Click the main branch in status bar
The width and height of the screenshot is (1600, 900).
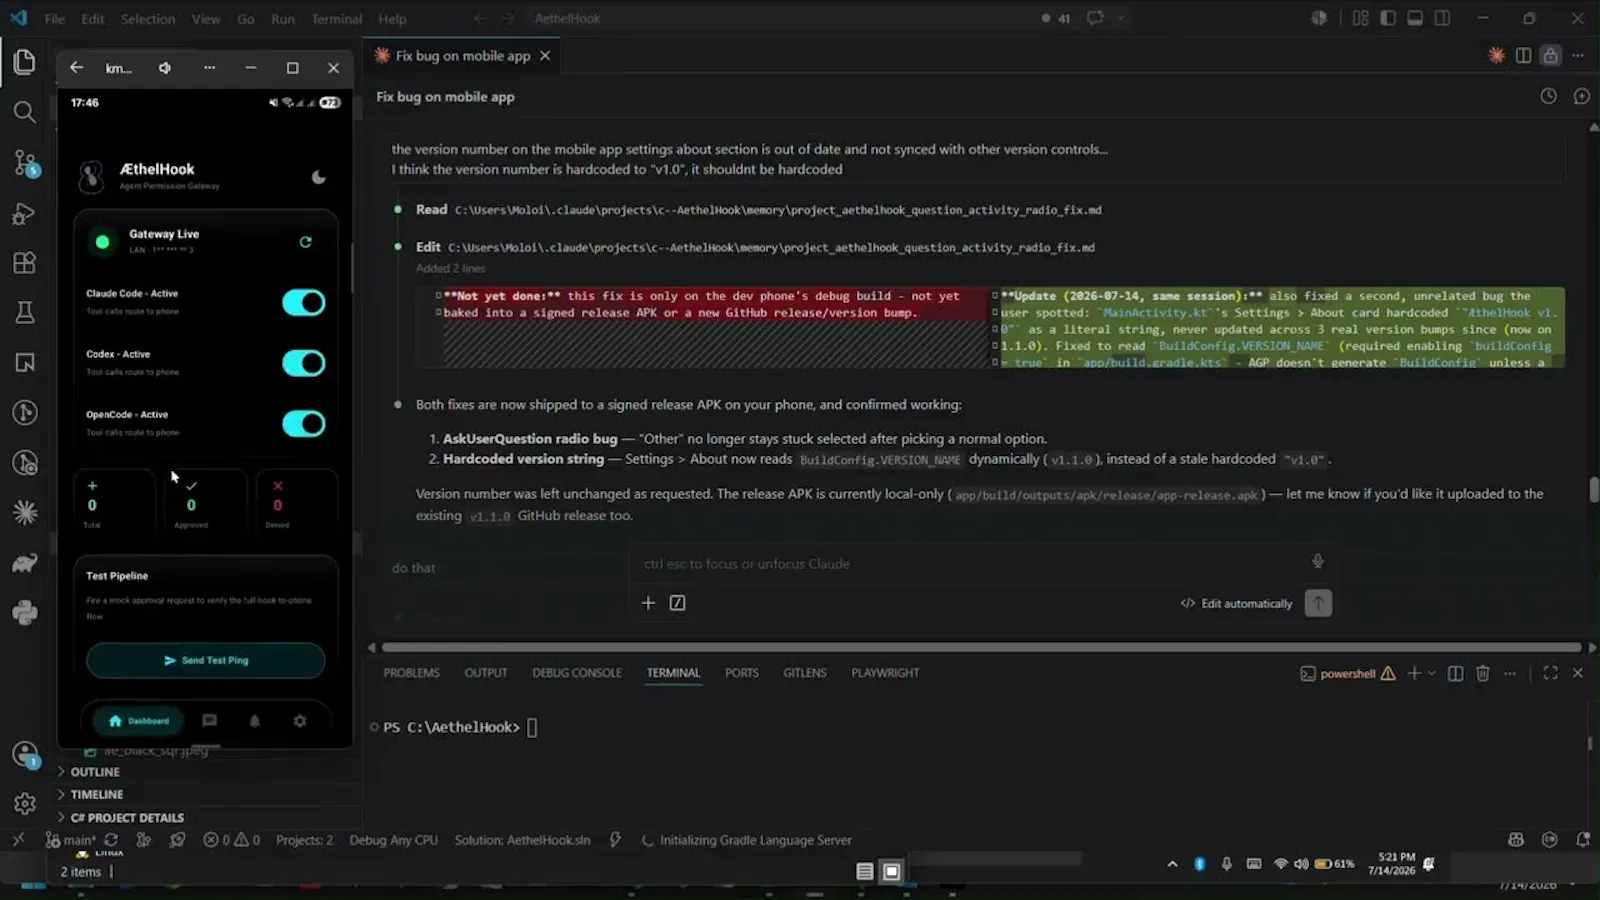pos(70,840)
